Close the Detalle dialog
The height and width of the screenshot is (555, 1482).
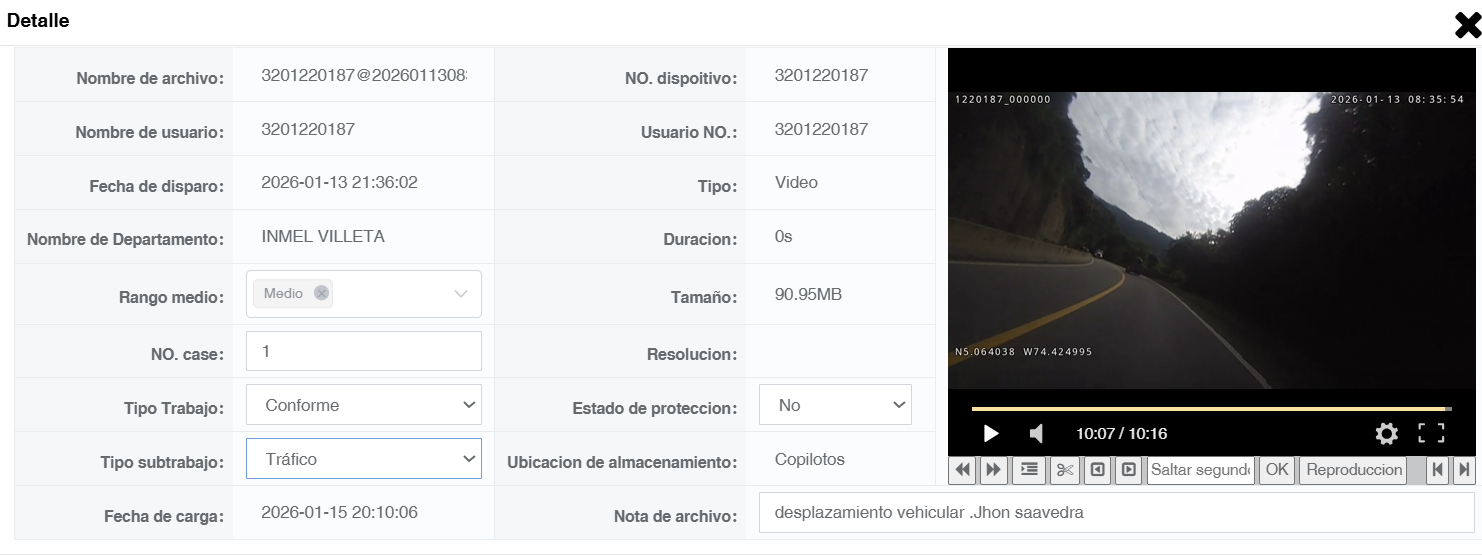pos(1467,25)
